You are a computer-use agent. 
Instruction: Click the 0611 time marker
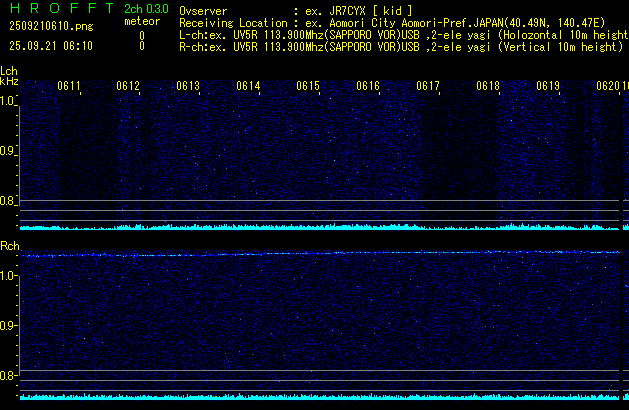(x=69, y=87)
